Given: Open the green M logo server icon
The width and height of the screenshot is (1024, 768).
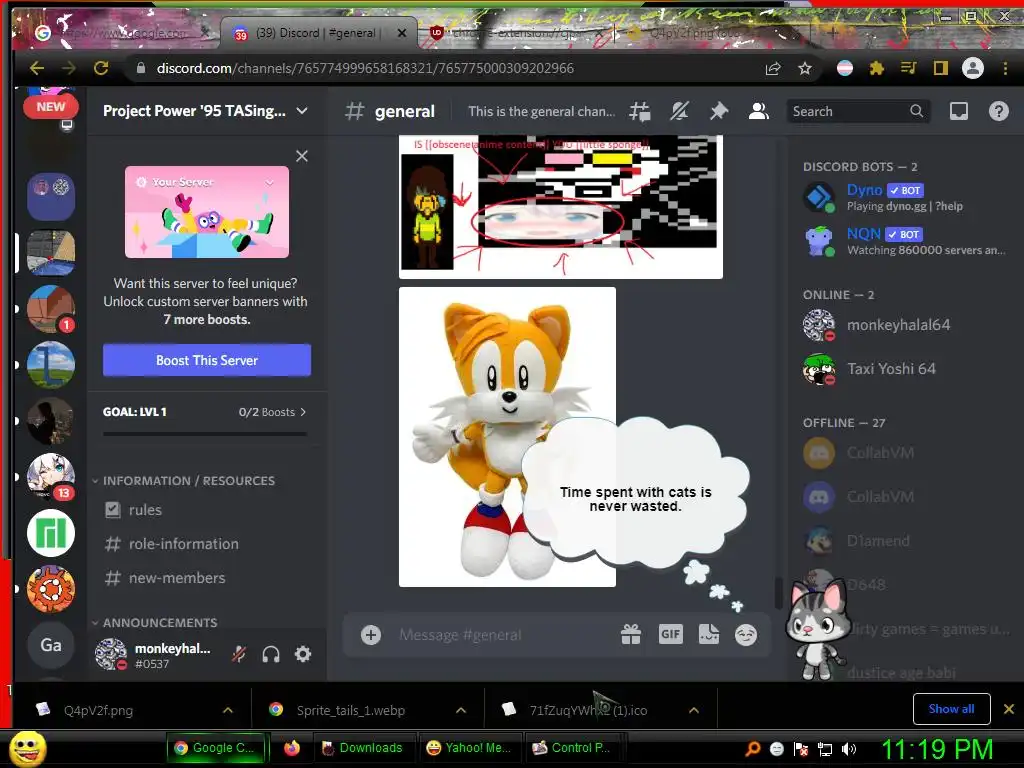Looking at the screenshot, I should point(51,533).
